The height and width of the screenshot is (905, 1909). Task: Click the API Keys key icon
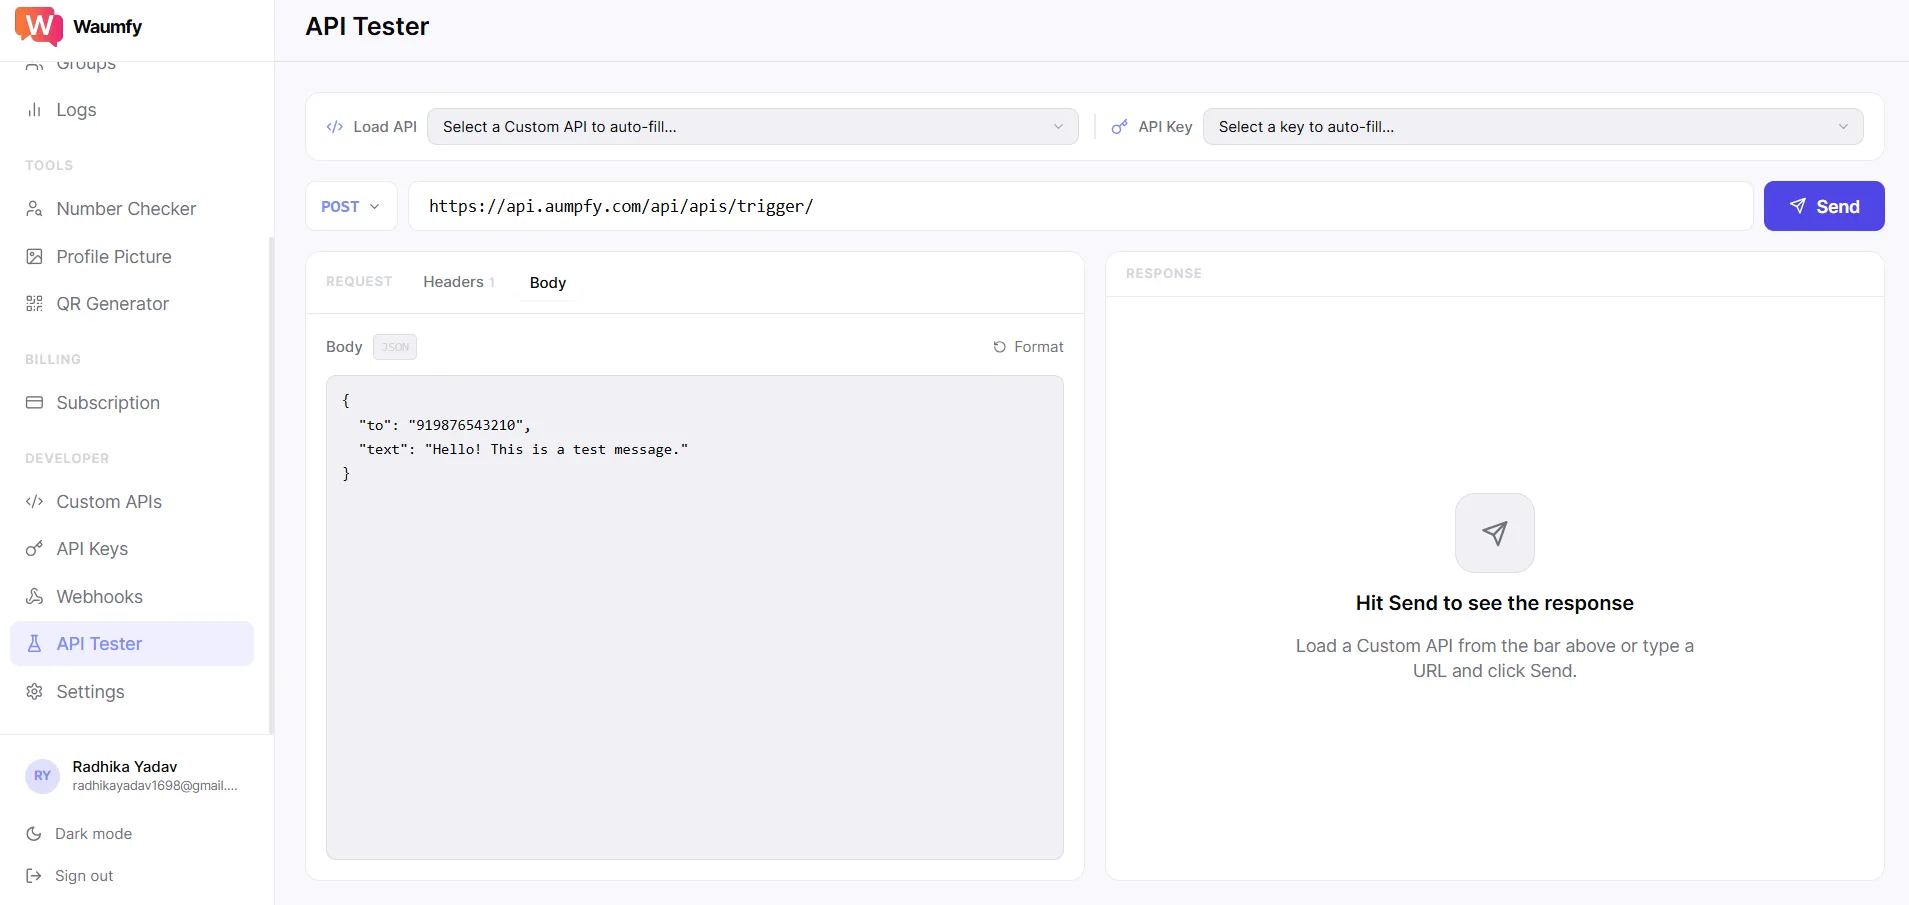pyautogui.click(x=34, y=549)
